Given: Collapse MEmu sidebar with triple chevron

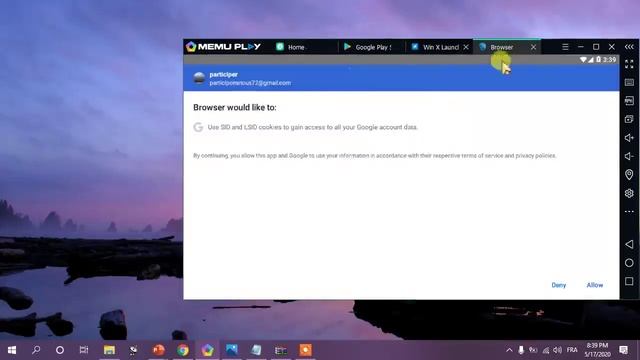Looking at the screenshot, I should [x=629, y=47].
